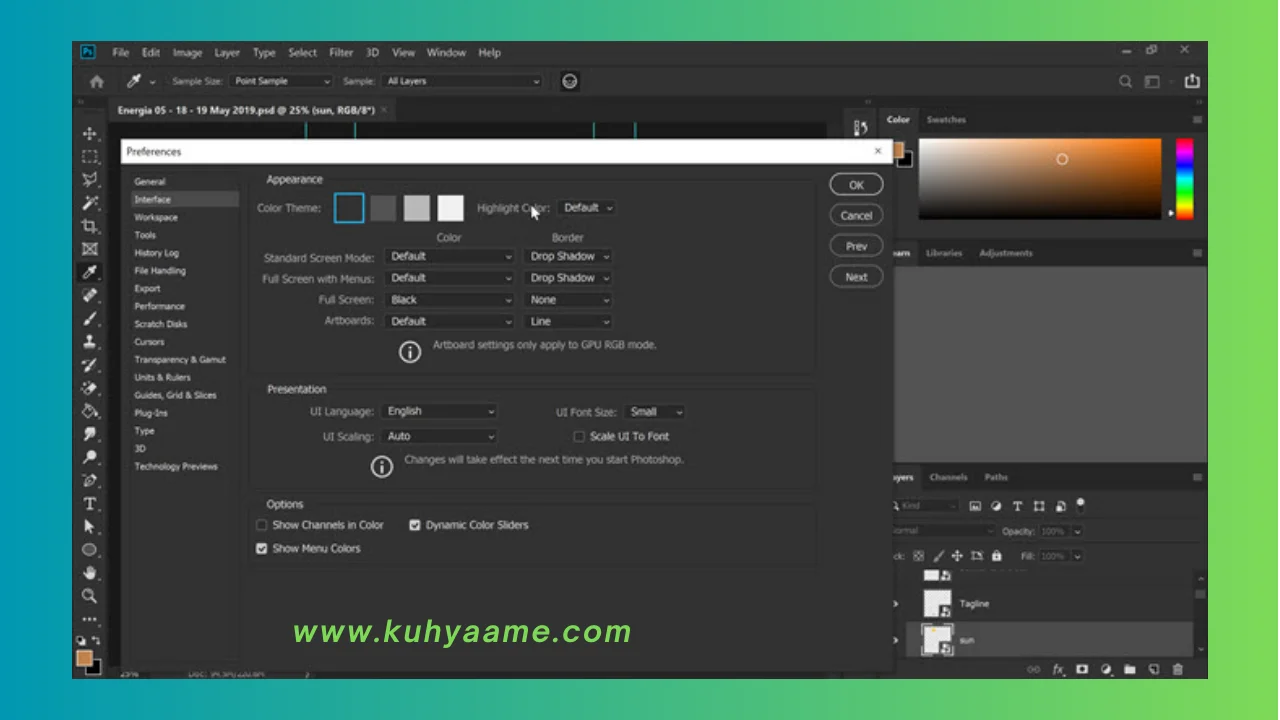Open the UI Font Size dropdown
Image resolution: width=1280 pixels, height=720 pixels.
click(655, 412)
